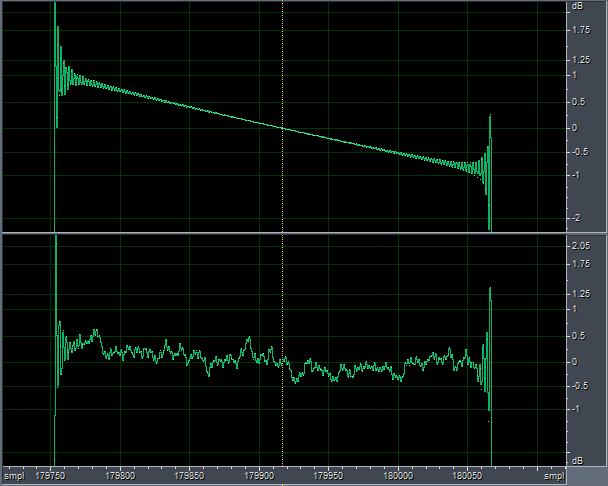The height and width of the screenshot is (486, 608).
Task: Click the dB label above the upper channel scale
Action: (x=577, y=6)
